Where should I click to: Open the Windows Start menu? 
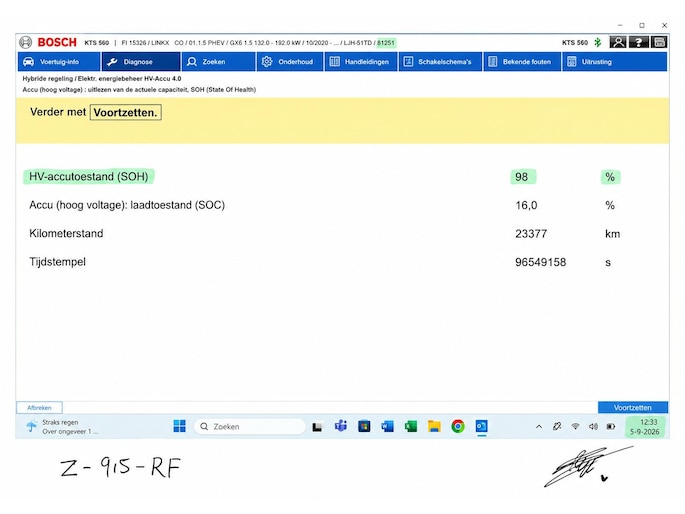[x=180, y=426]
